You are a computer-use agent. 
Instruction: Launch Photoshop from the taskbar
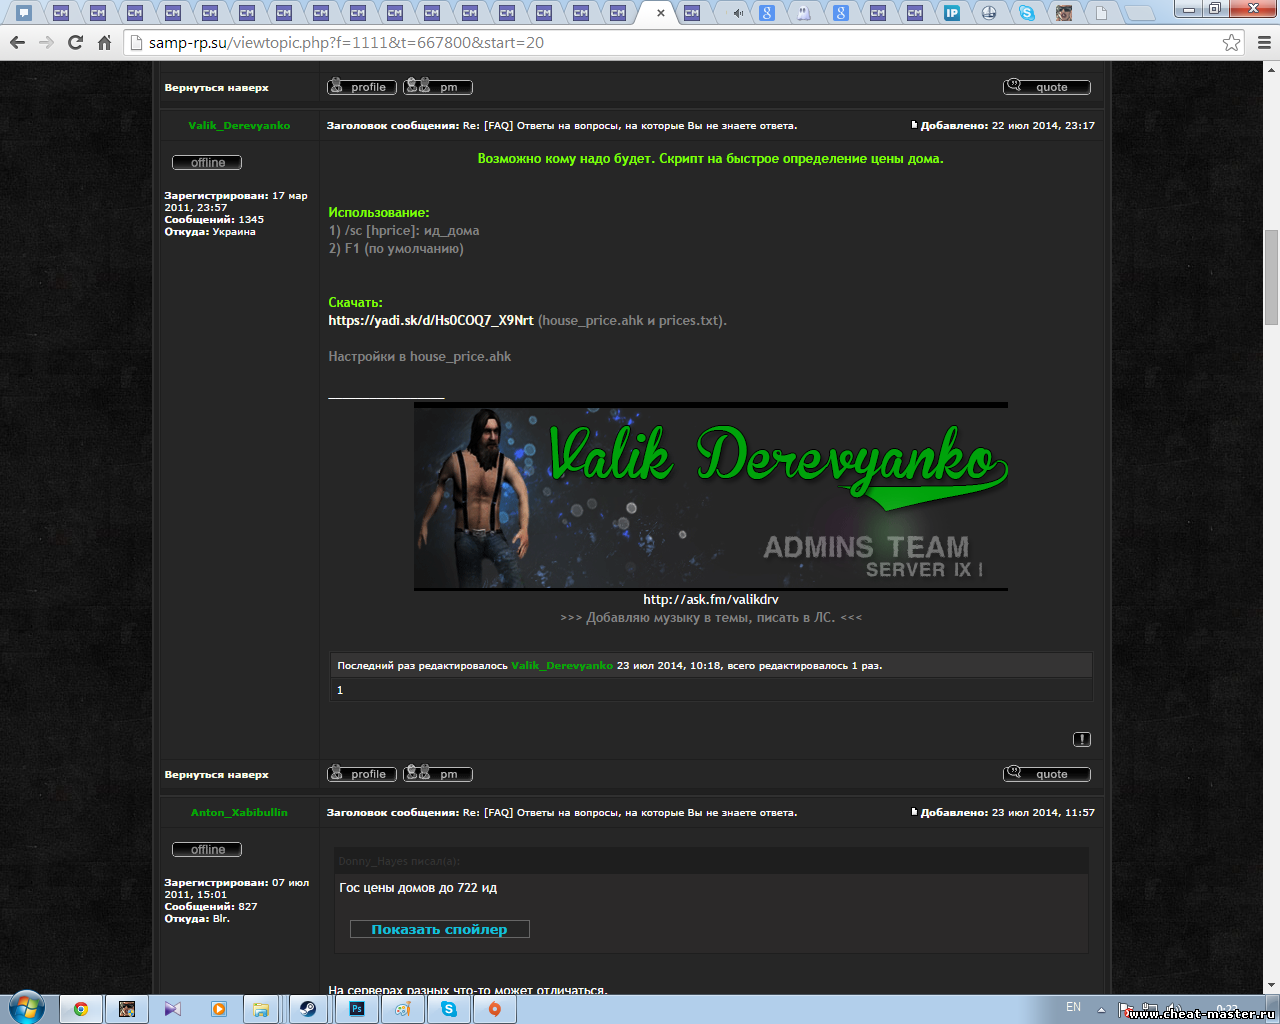pos(357,1009)
